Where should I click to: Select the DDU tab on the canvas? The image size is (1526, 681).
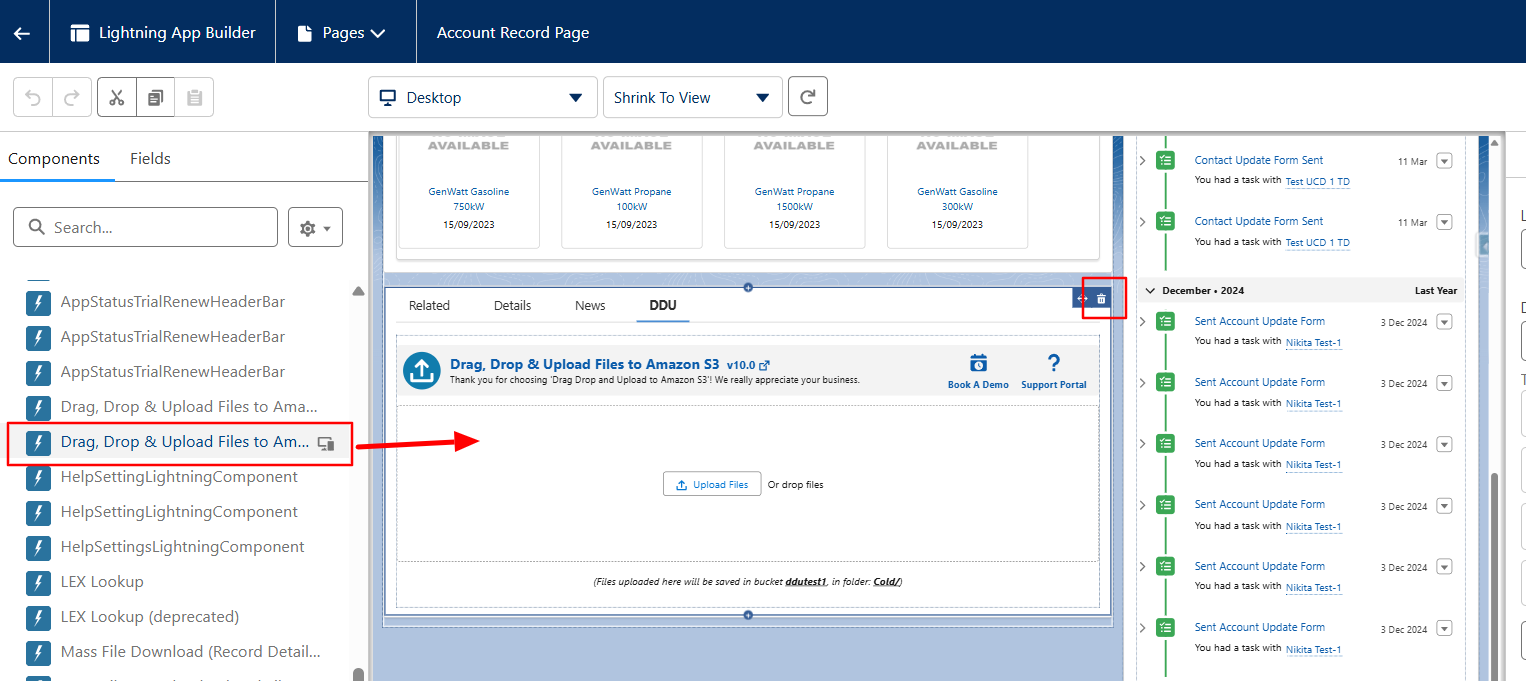pos(663,306)
